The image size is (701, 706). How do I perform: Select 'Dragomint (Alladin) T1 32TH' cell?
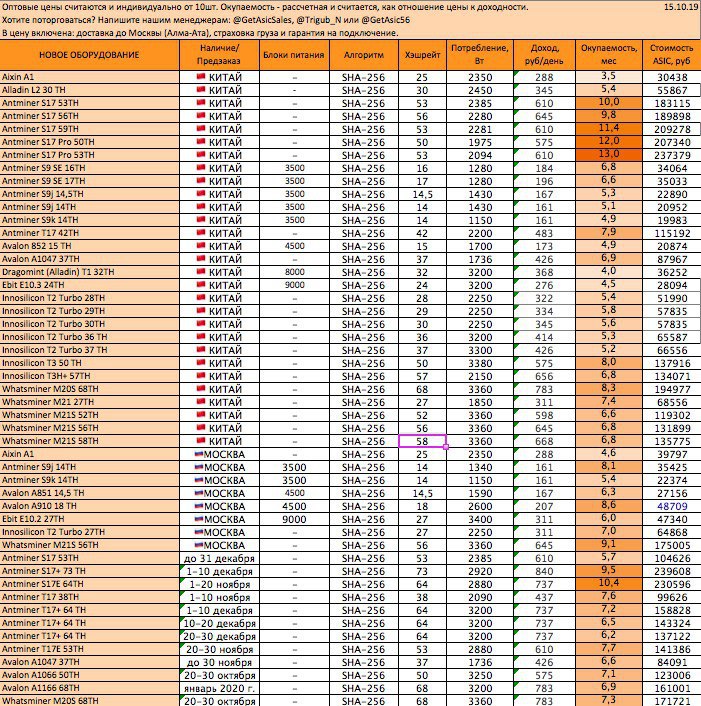(90, 272)
